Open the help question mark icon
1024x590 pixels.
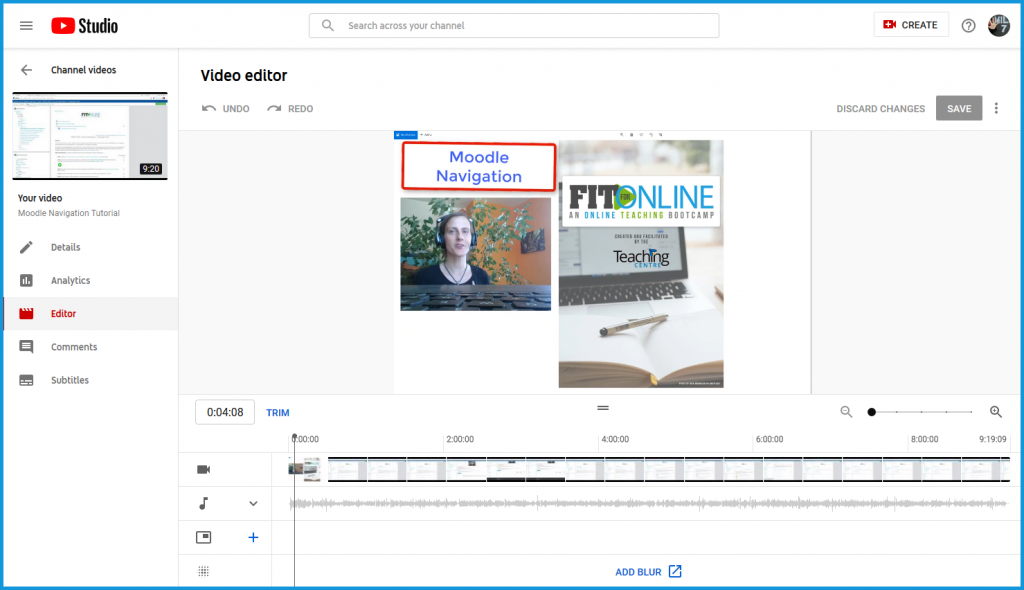coord(968,25)
